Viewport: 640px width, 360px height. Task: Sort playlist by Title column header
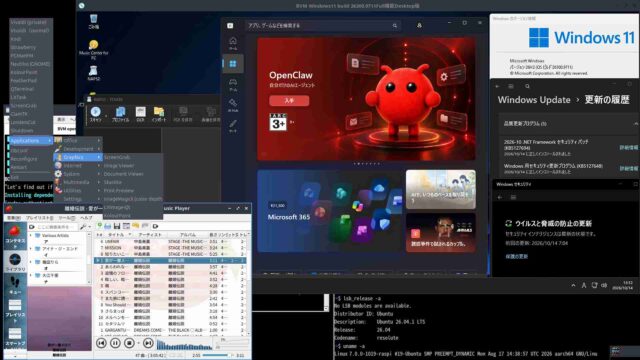click(x=116, y=235)
